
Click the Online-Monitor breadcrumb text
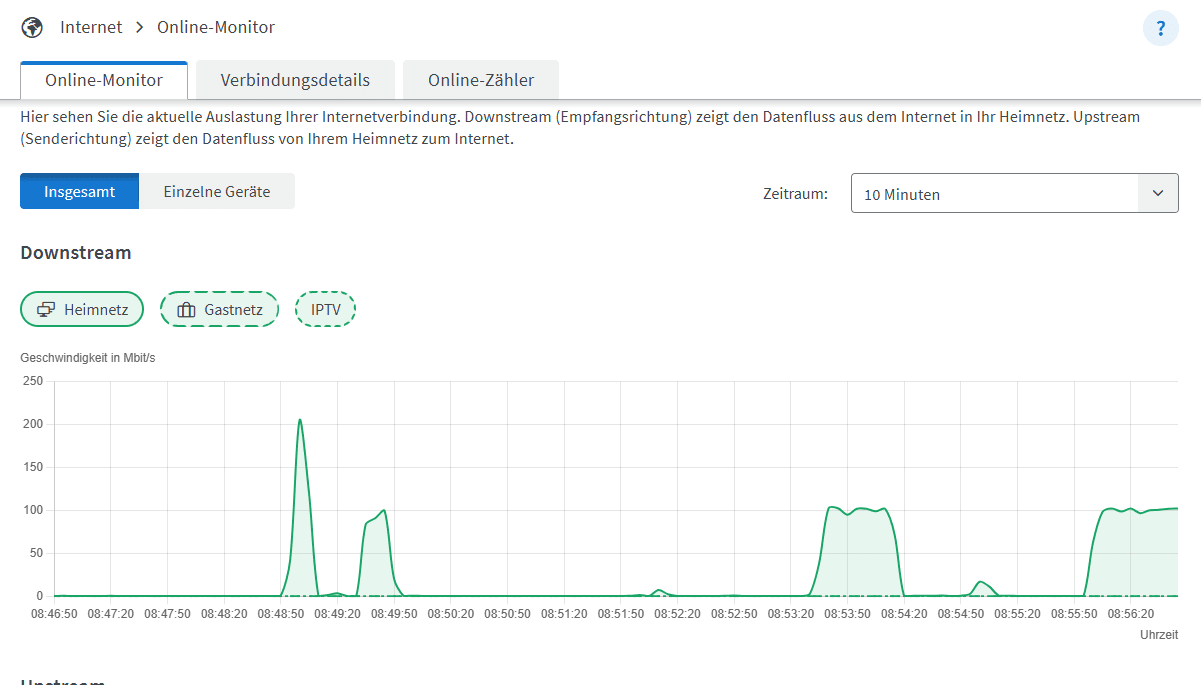point(216,27)
